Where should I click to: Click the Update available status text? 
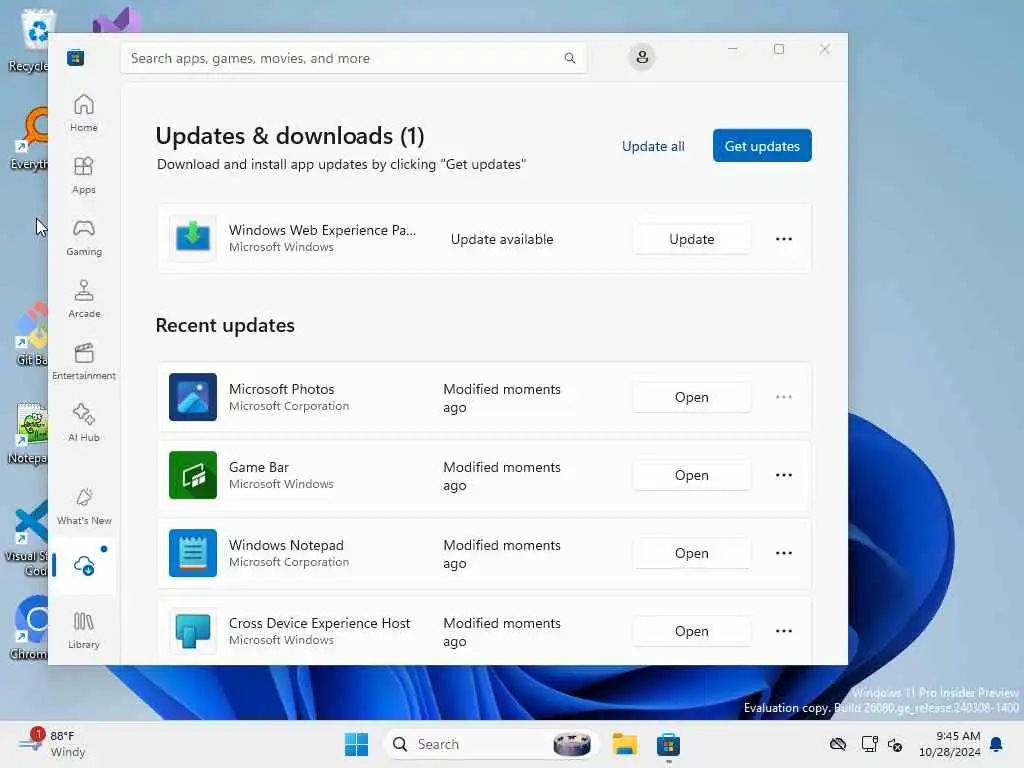click(x=502, y=239)
